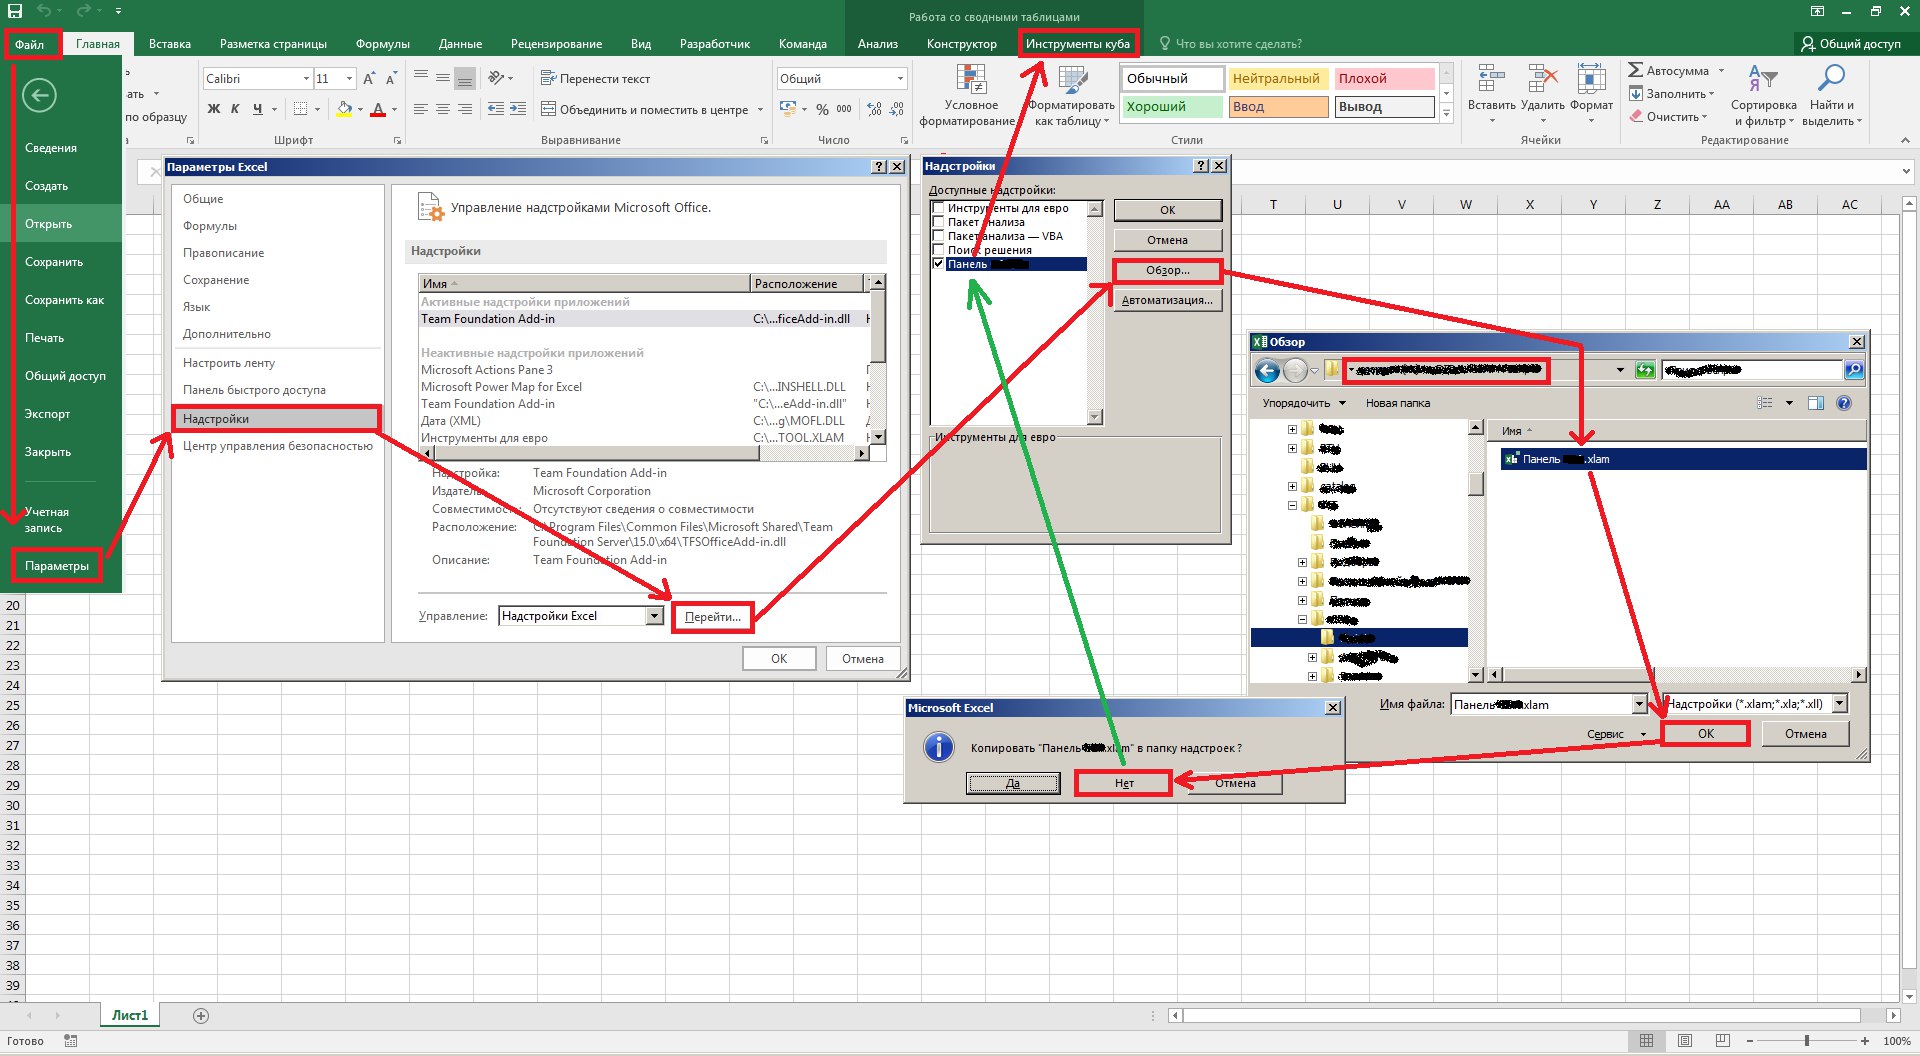Viewport: 1920px width, 1056px height.
Task: Click Да in Microsoft Excel prompt
Action: tap(1013, 783)
